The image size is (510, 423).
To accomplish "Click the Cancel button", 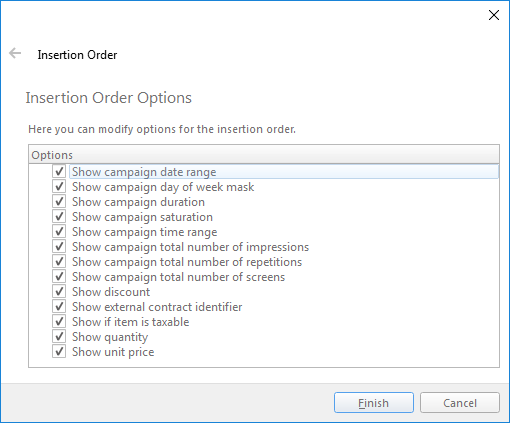I will coord(460,403).
